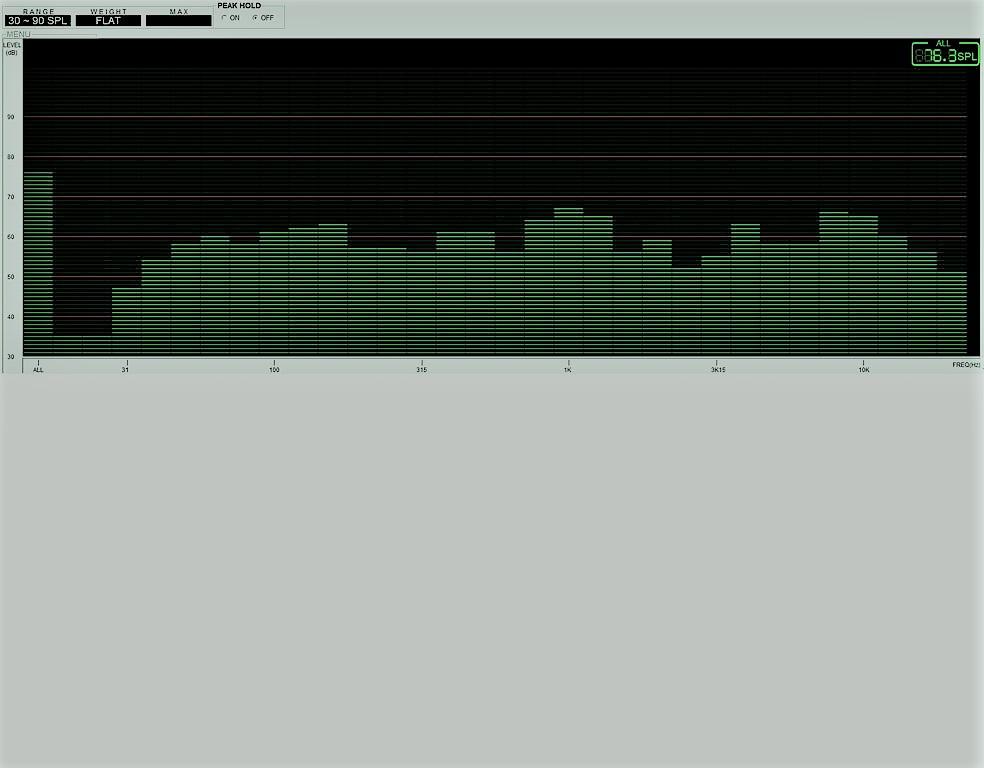Click the 315 Hz frequency marker
Image resolution: width=984 pixels, height=768 pixels.
click(421, 370)
